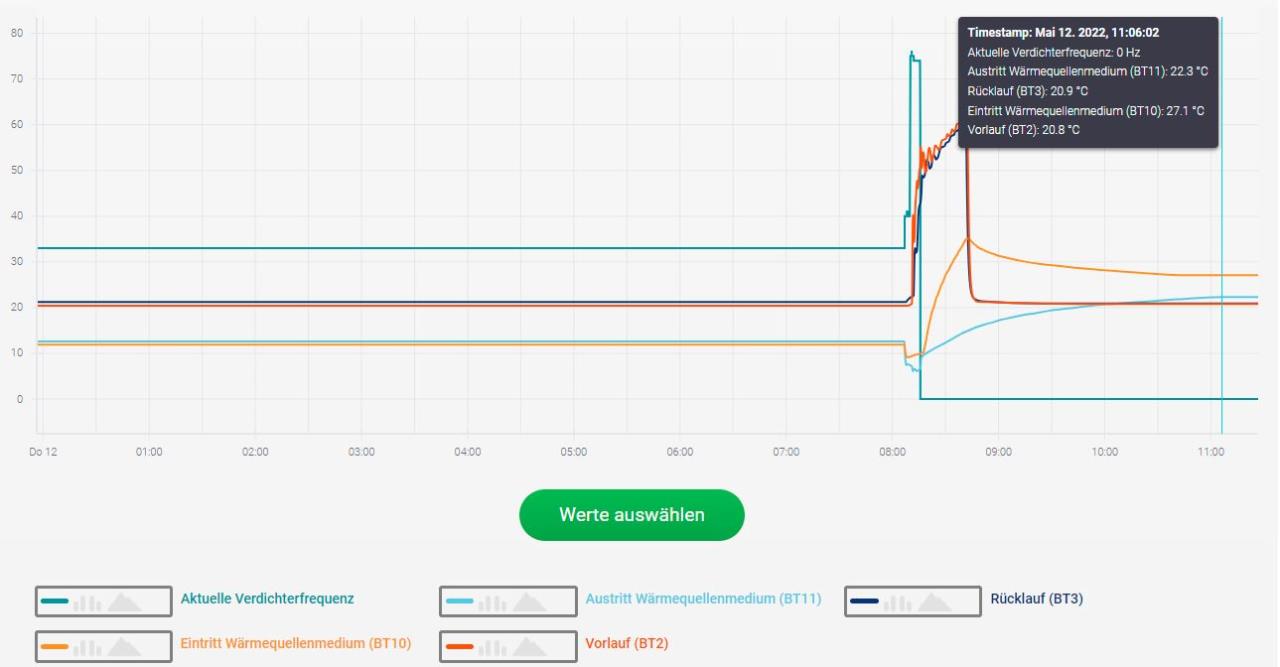
Task: Click the 01:00 time axis label
Action: pyautogui.click(x=149, y=452)
